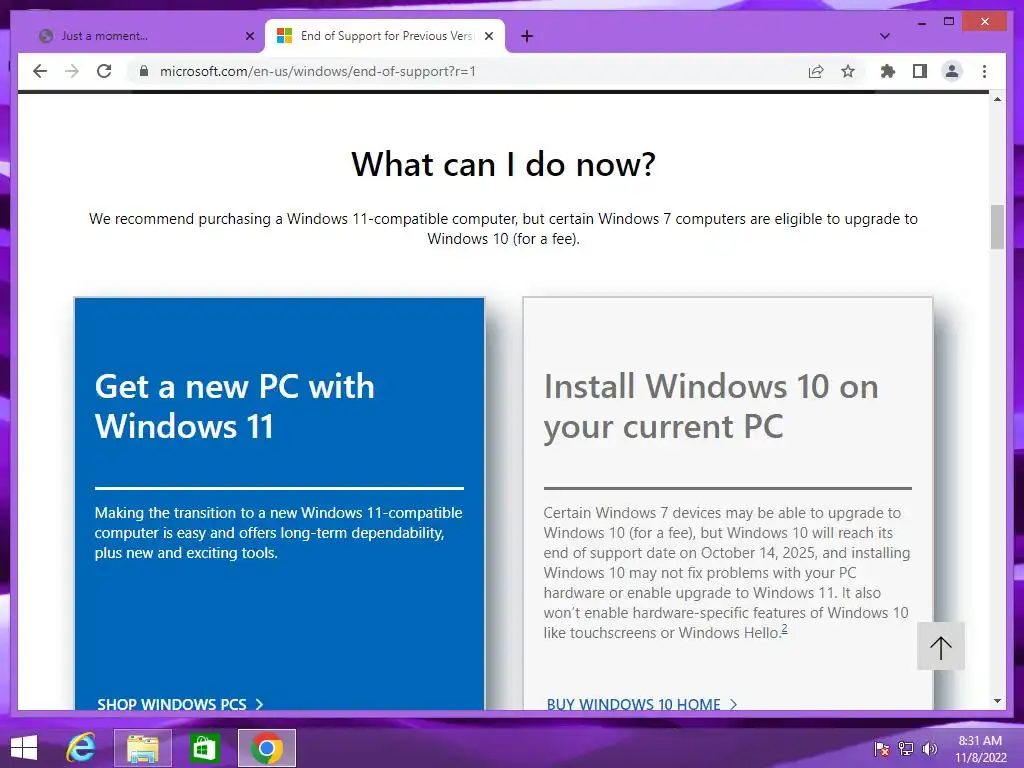Click 'Get a new PC with Windows 11' heading
The height and width of the screenshot is (768, 1024).
tap(235, 406)
